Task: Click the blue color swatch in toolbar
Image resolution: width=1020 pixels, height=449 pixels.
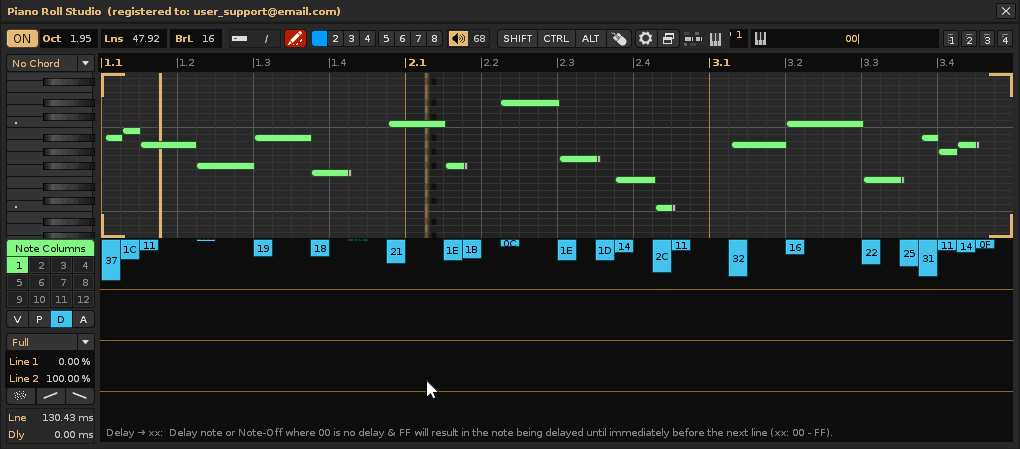Action: [x=319, y=39]
